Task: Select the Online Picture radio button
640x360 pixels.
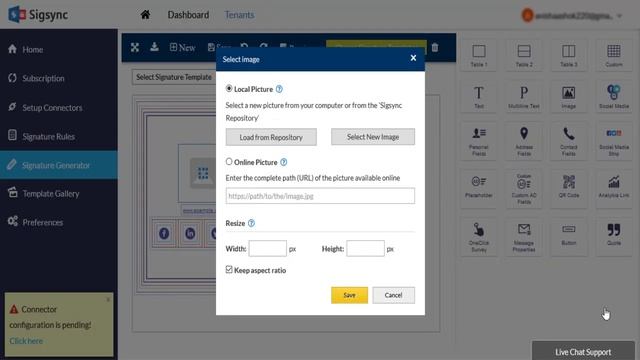Action: [x=229, y=162]
